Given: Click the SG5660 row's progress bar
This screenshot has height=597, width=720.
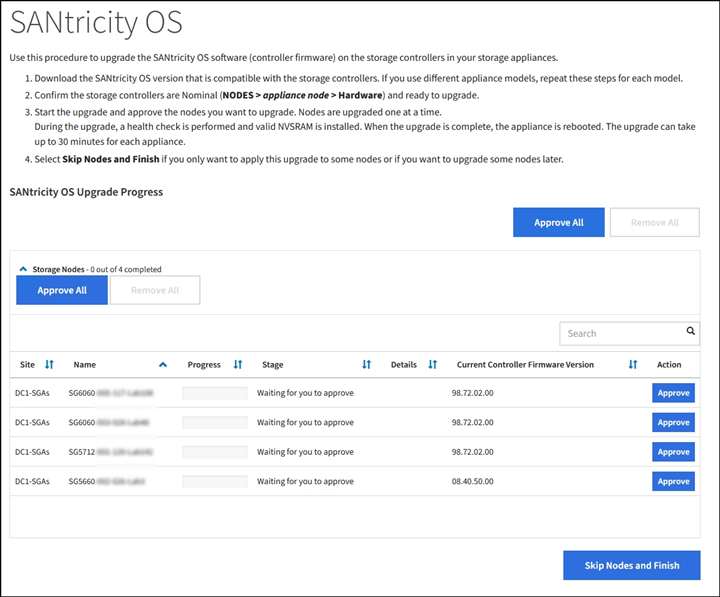Looking at the screenshot, I should pyautogui.click(x=215, y=482).
